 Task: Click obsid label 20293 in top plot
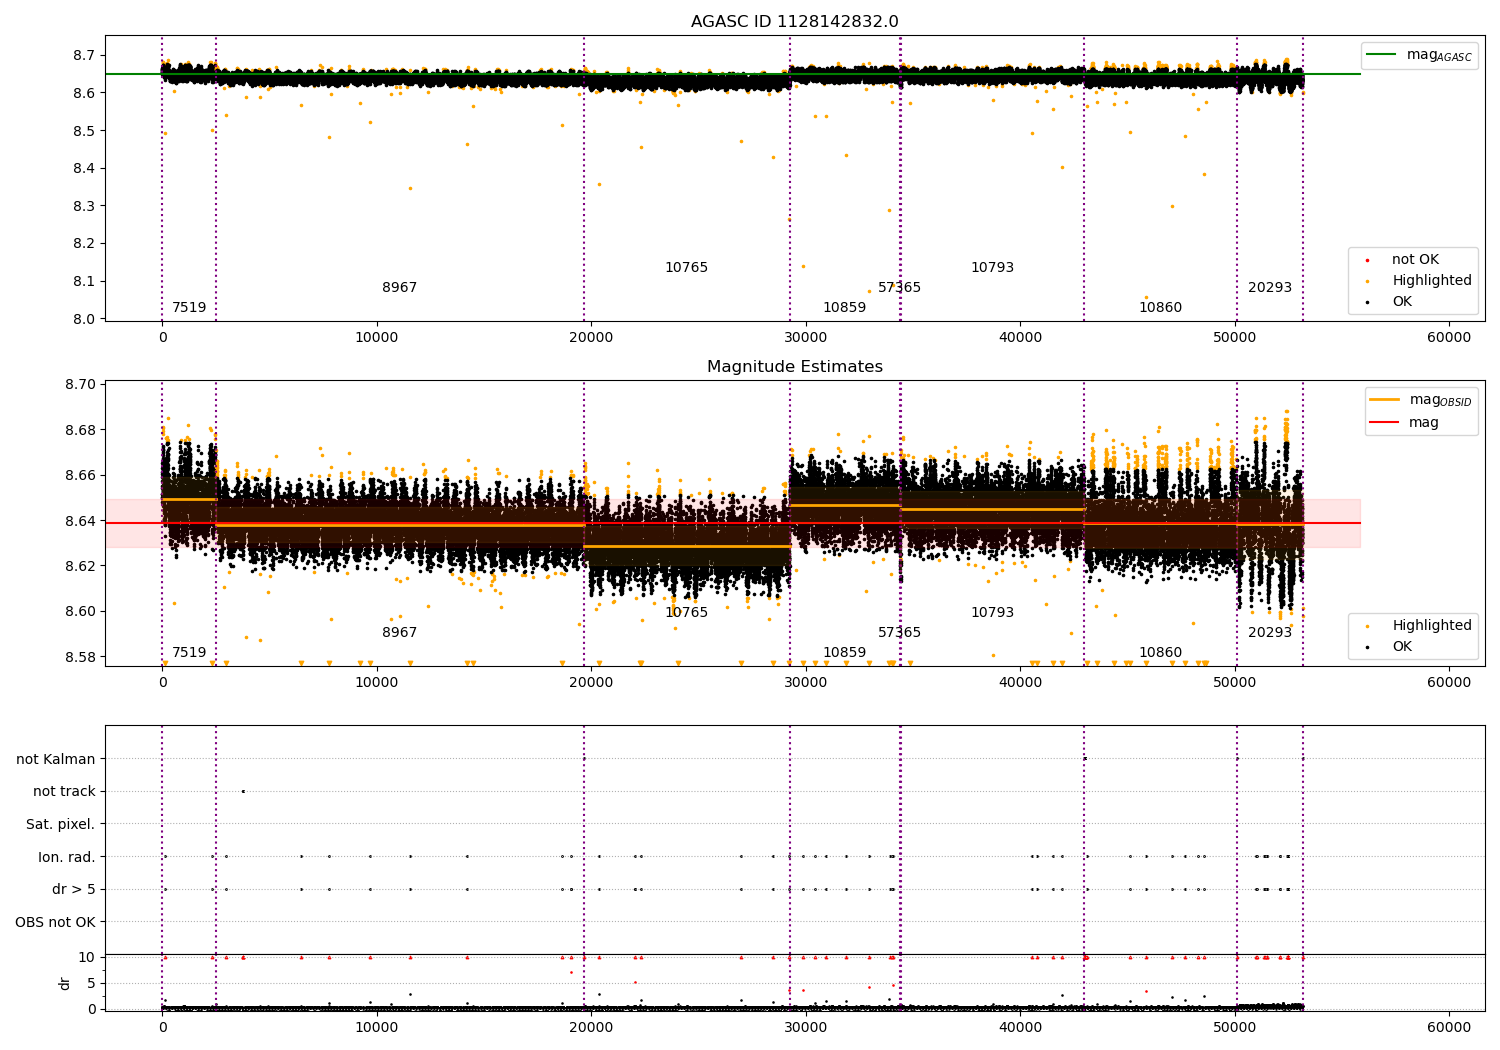click(x=1270, y=288)
